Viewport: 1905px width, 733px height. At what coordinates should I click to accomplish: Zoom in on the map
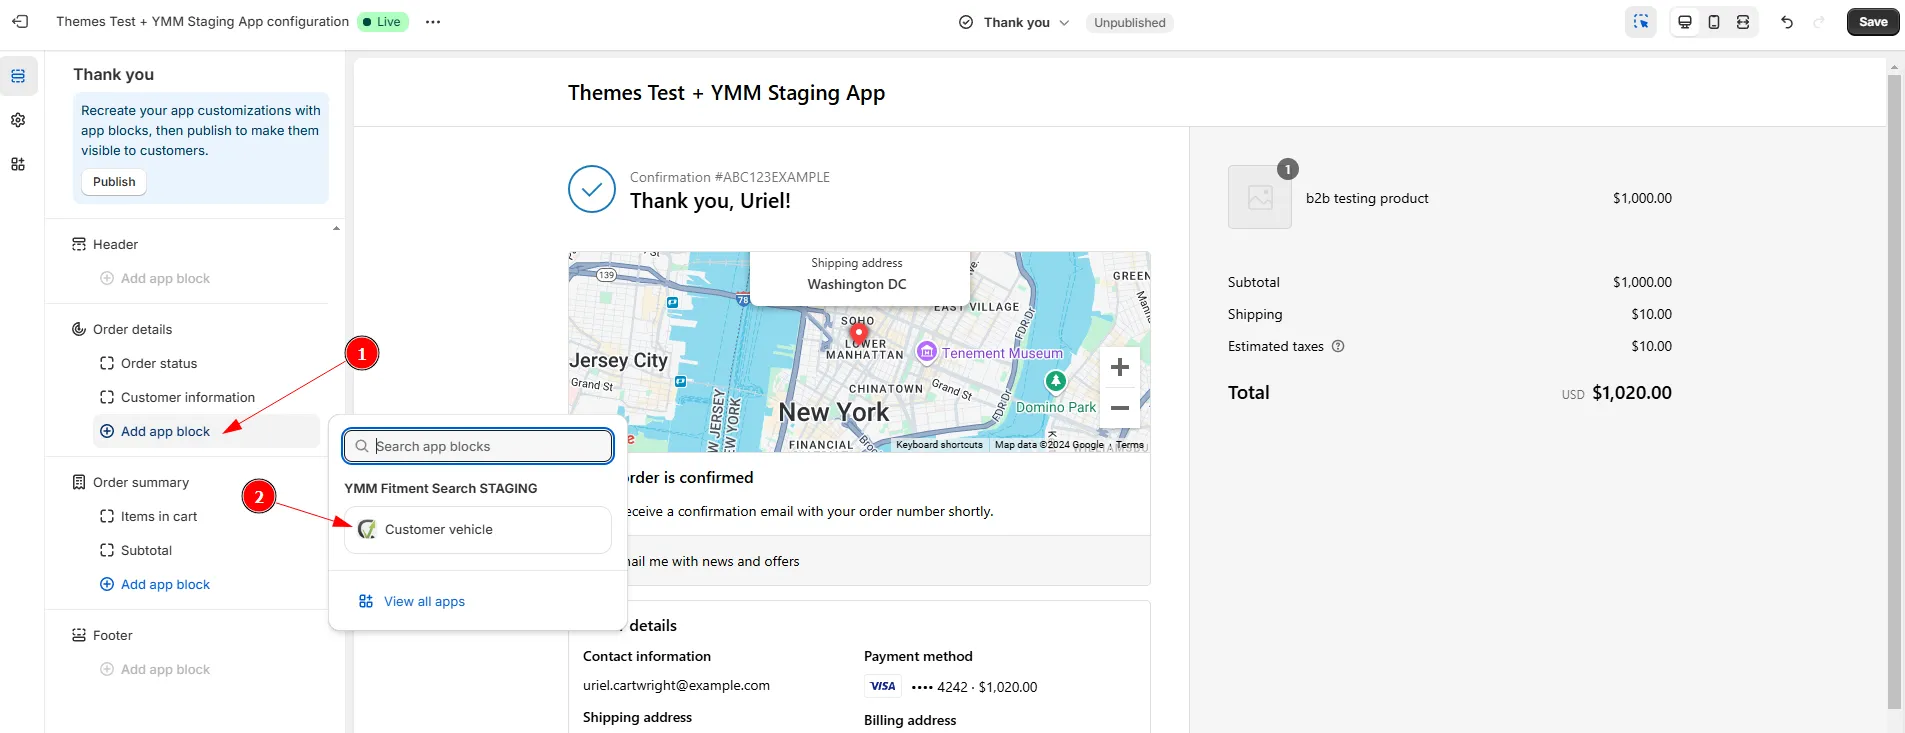[x=1120, y=367]
